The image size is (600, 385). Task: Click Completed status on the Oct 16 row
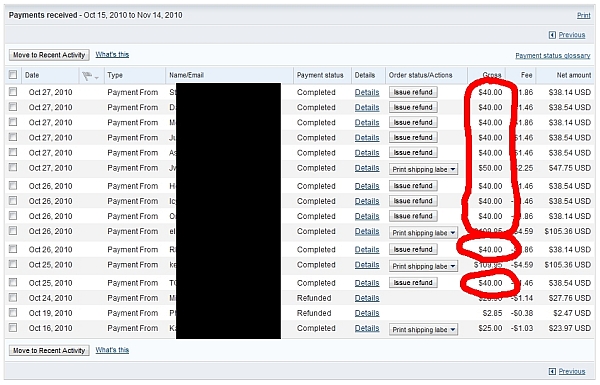click(x=316, y=328)
